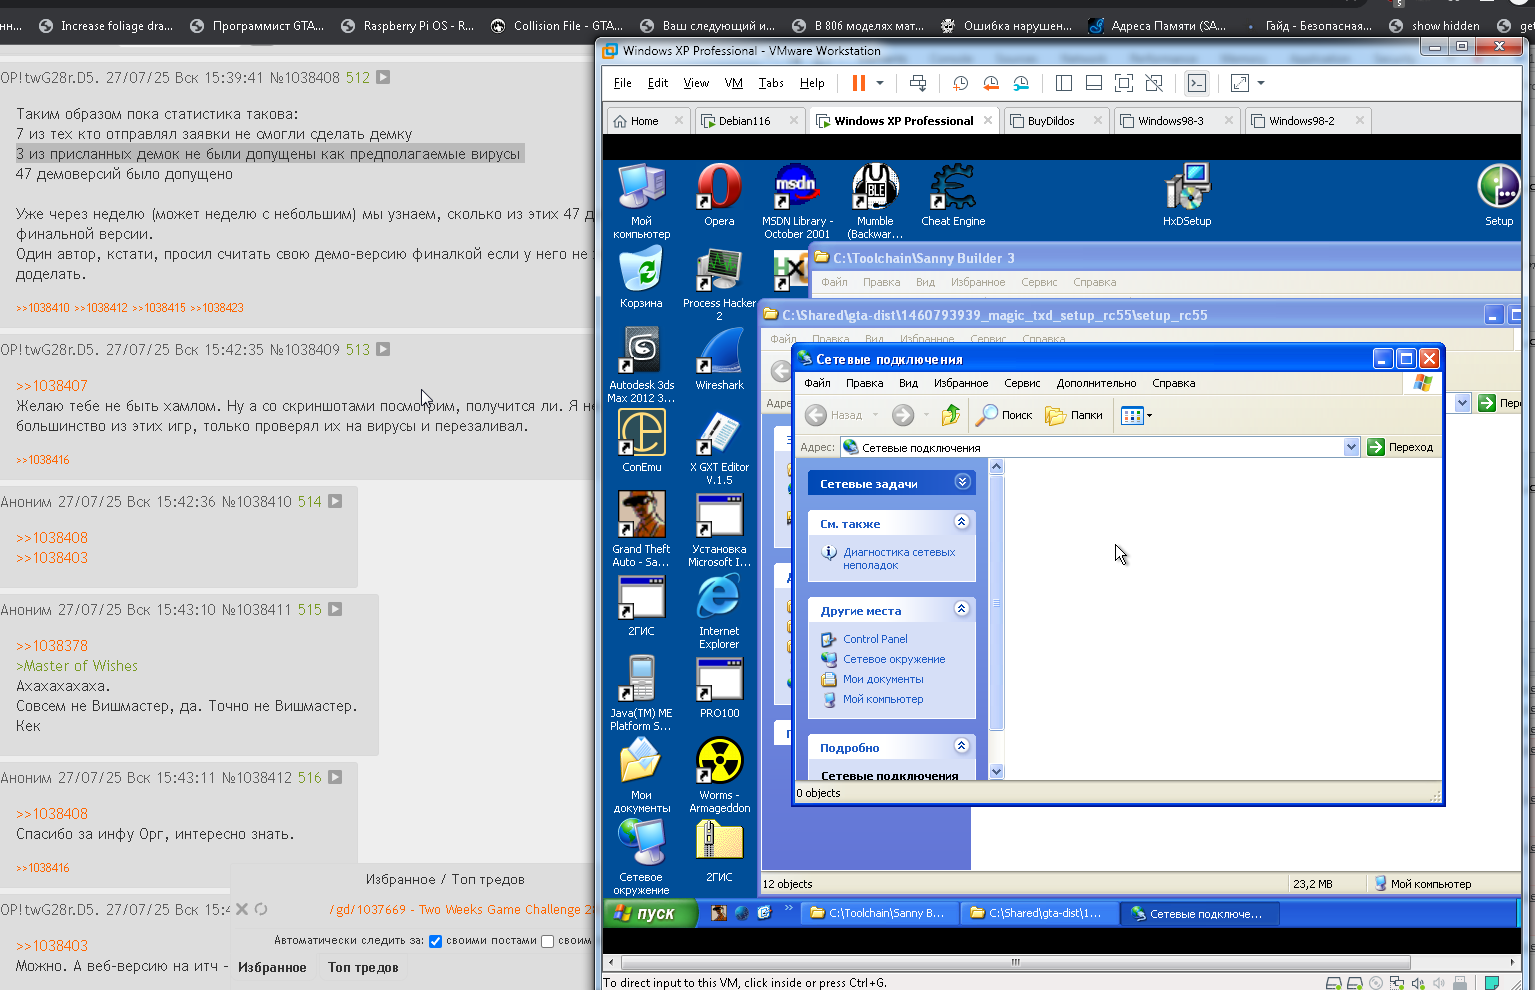Expand post 512 menu arrow

click(383, 77)
